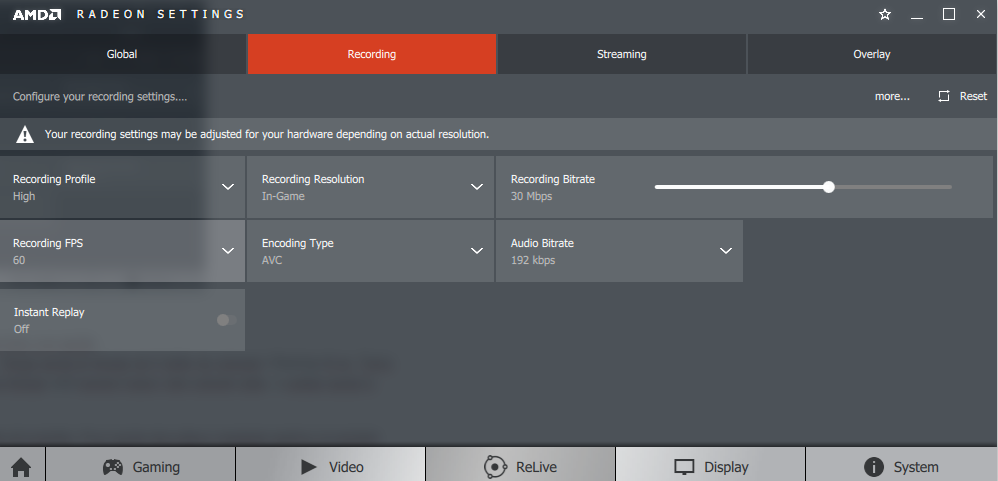Open the Video section

click(331, 466)
